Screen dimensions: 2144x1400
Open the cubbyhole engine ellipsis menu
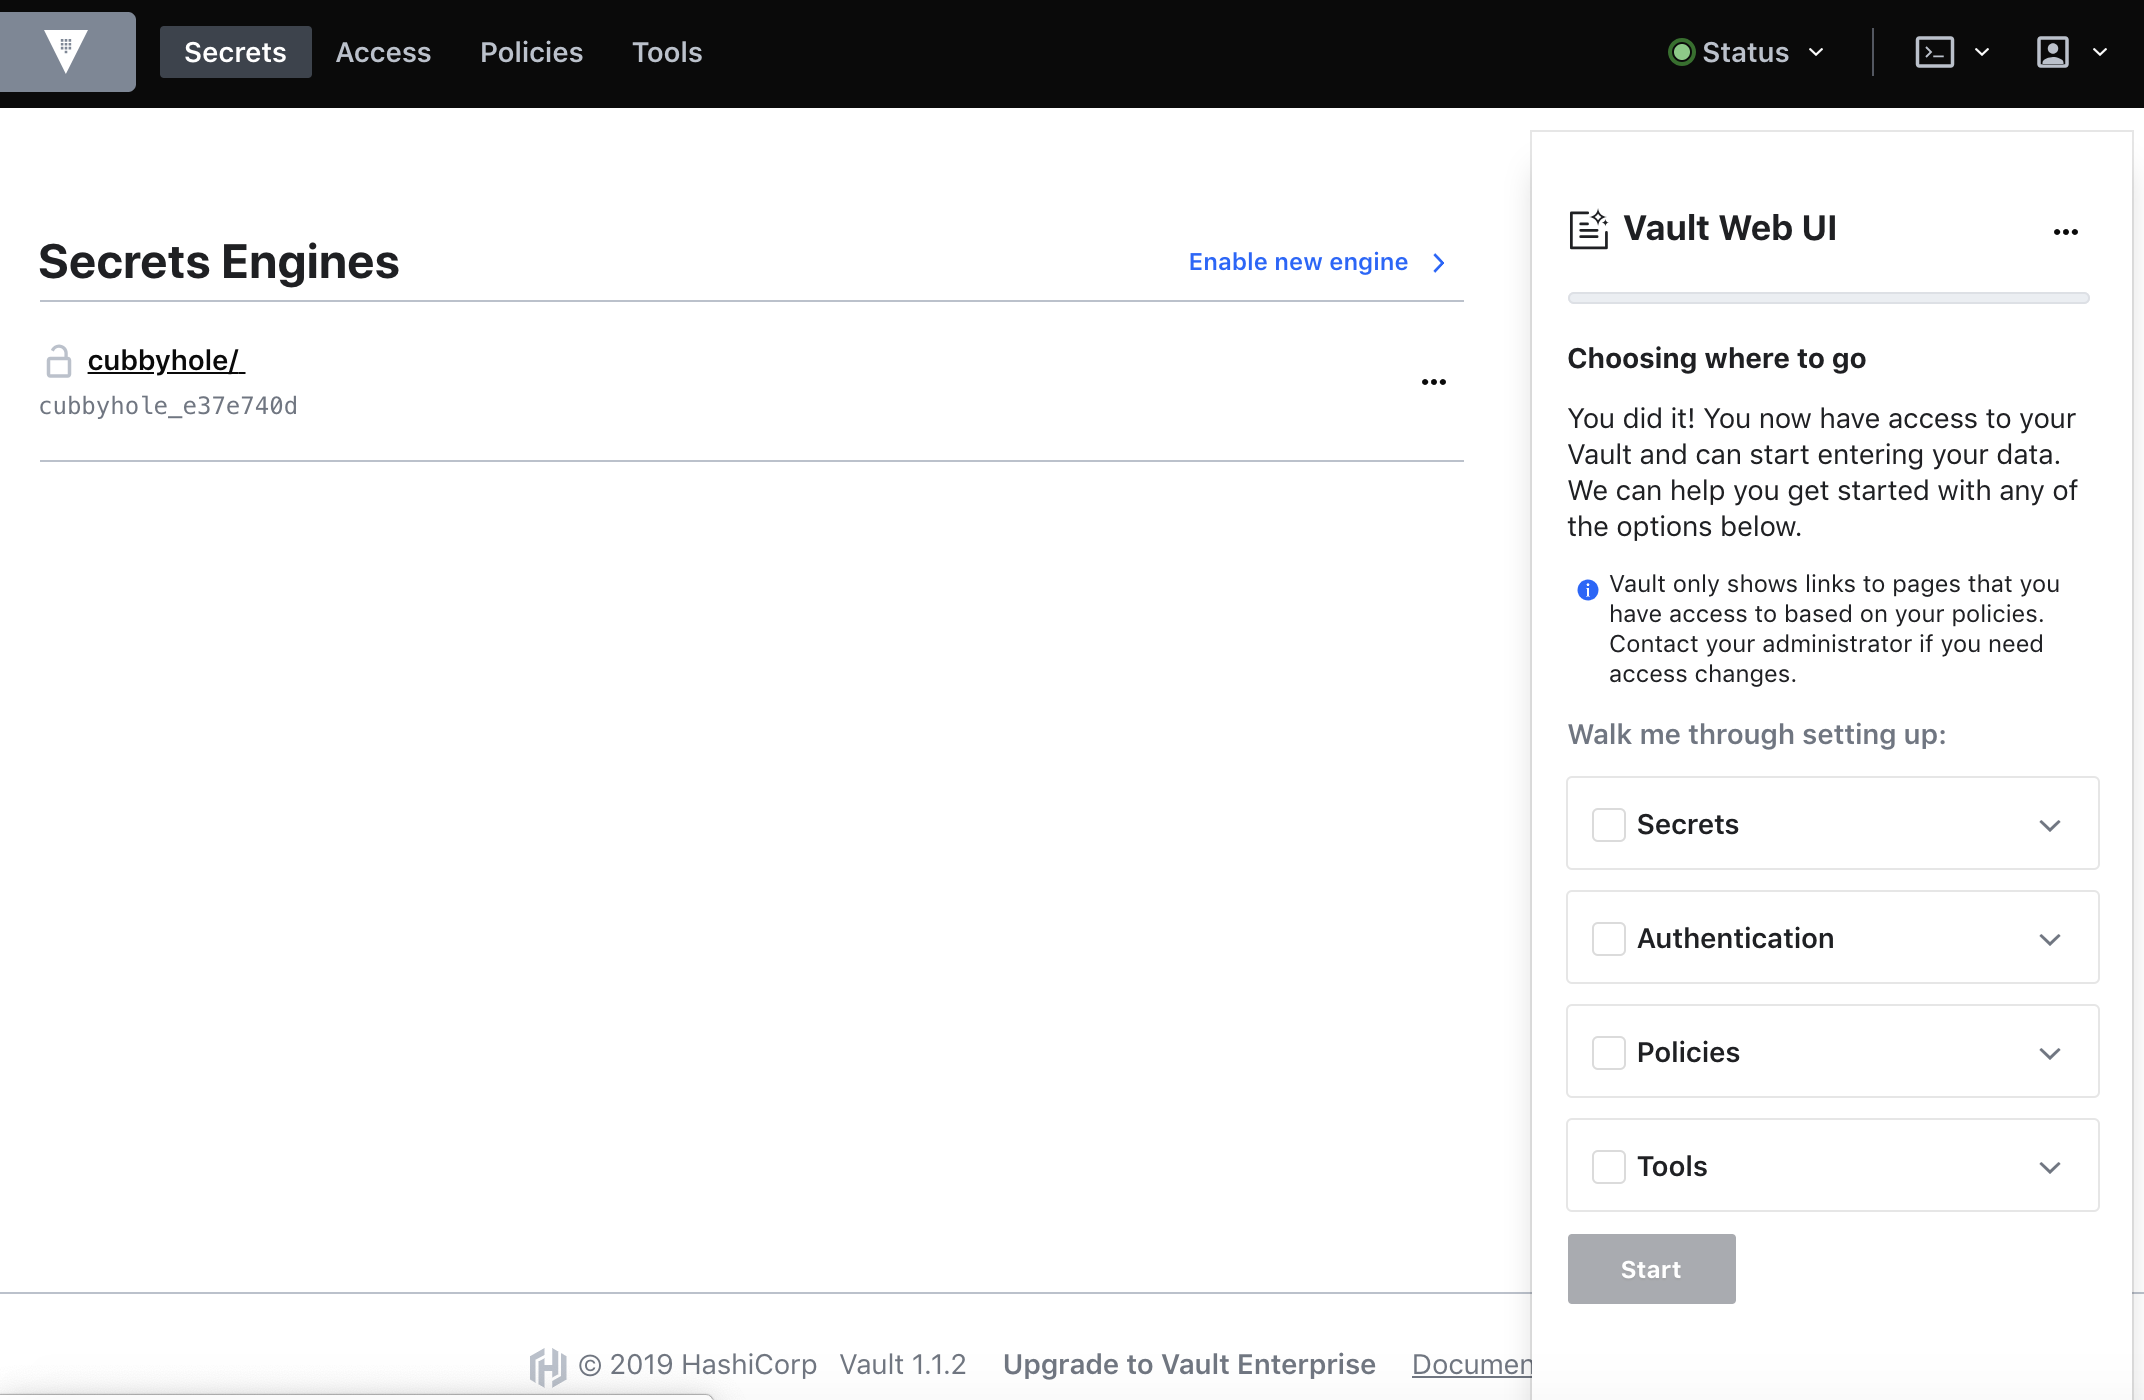(x=1433, y=382)
